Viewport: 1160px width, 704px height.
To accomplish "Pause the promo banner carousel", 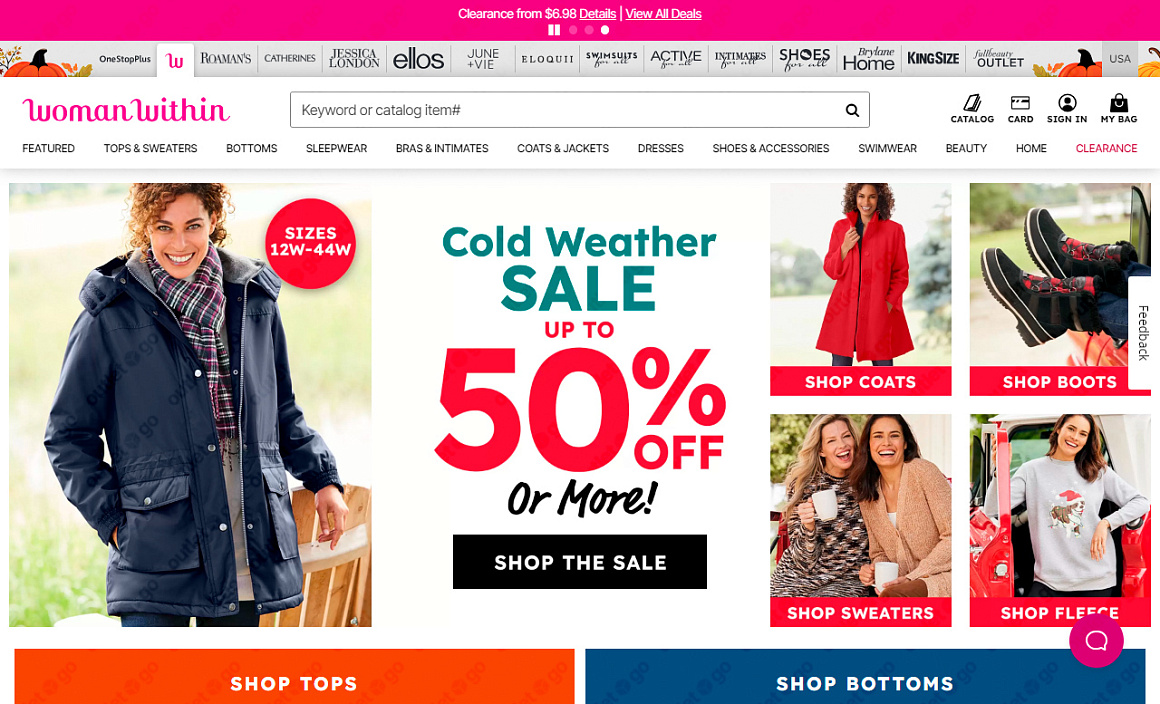I will (554, 30).
